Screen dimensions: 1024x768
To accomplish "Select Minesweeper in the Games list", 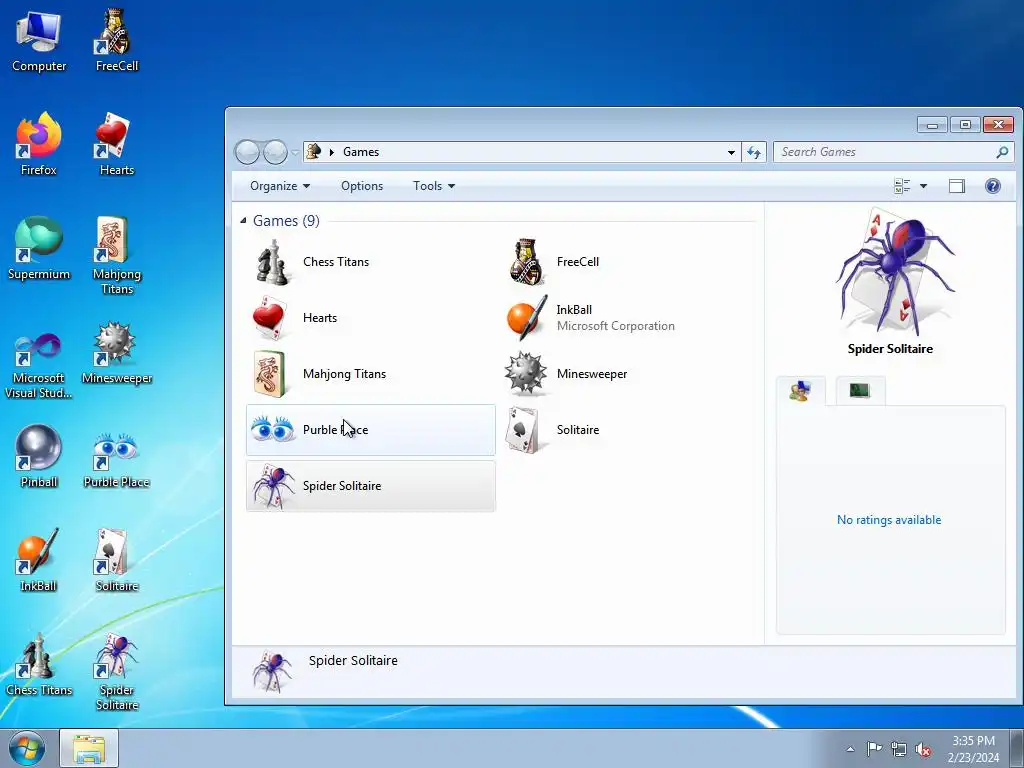I will [x=624, y=374].
